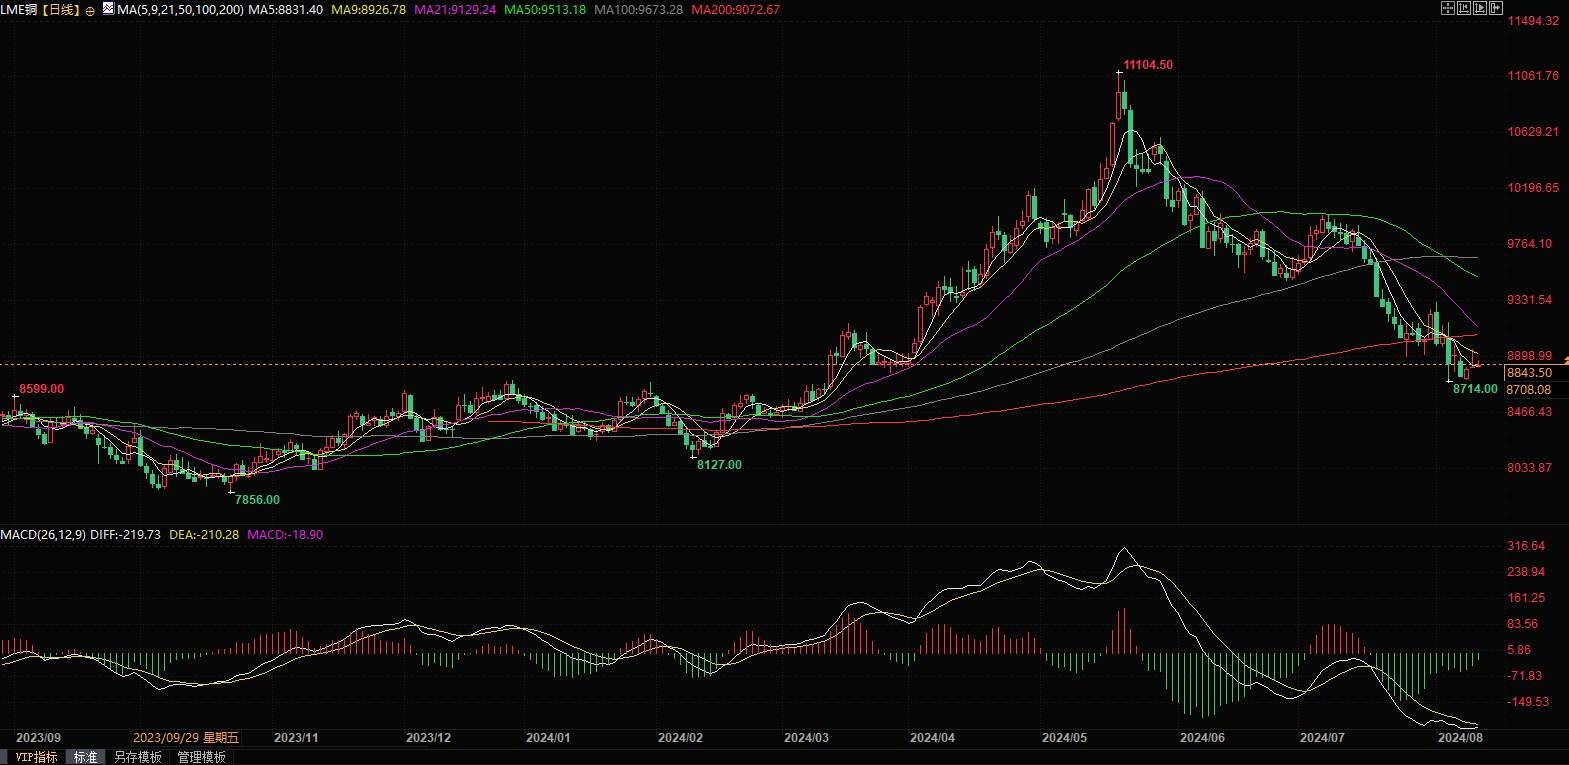
Task: Click the 2023/11 date on the time axis
Action: pyautogui.click(x=296, y=738)
